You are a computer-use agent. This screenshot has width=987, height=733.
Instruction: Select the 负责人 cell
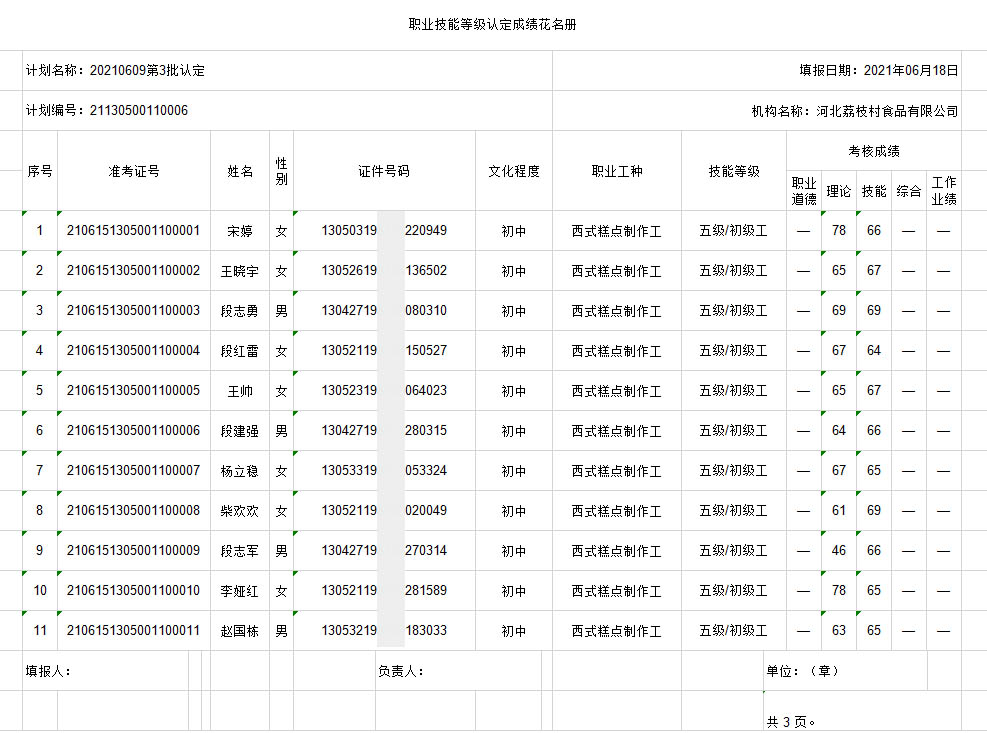[400, 671]
